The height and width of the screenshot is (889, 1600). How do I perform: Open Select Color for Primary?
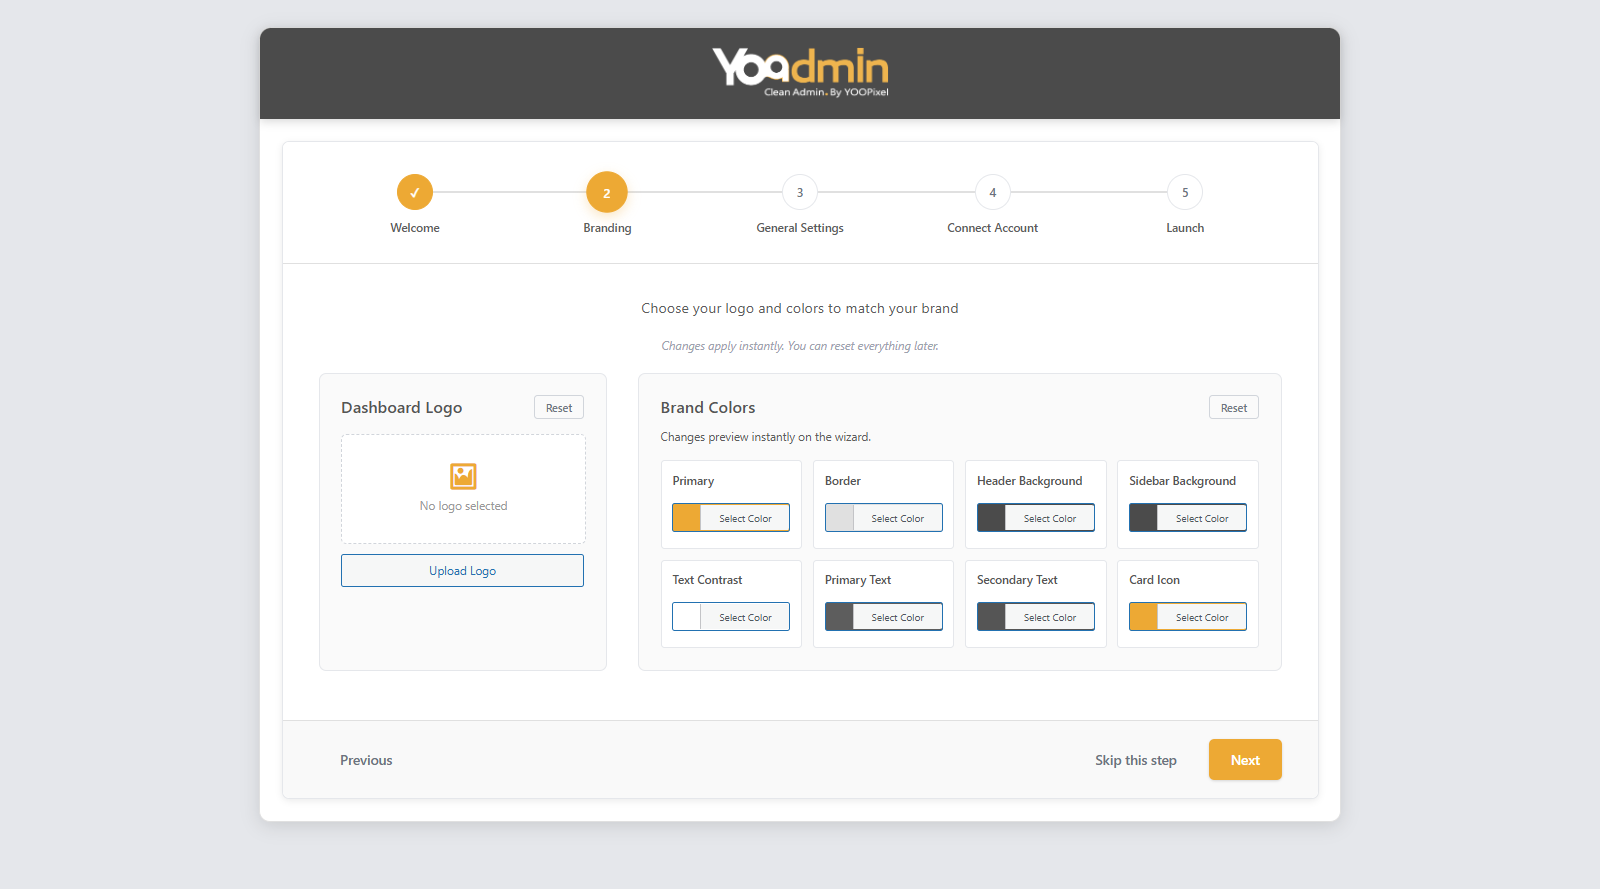point(745,518)
